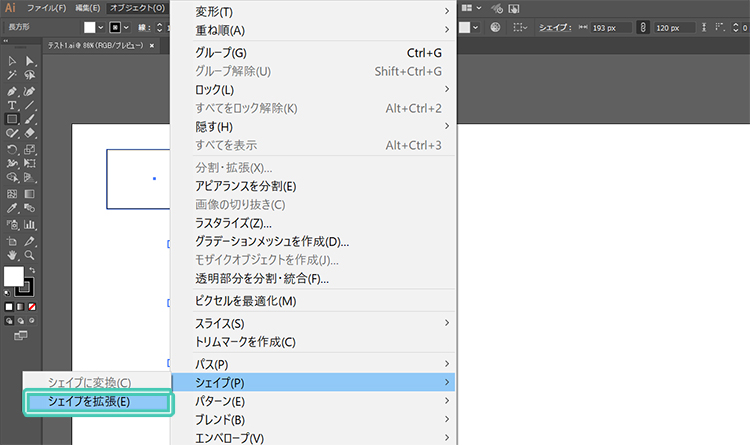Pick the Type tool
This screenshot has height=445, width=750.
tap(12, 105)
